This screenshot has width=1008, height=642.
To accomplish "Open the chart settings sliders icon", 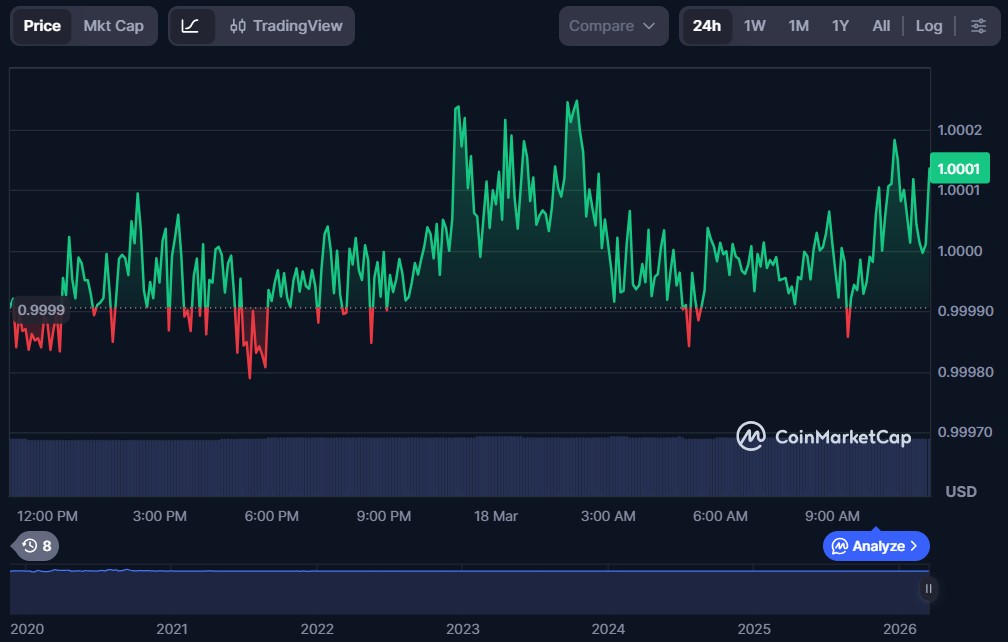I will coord(978,26).
